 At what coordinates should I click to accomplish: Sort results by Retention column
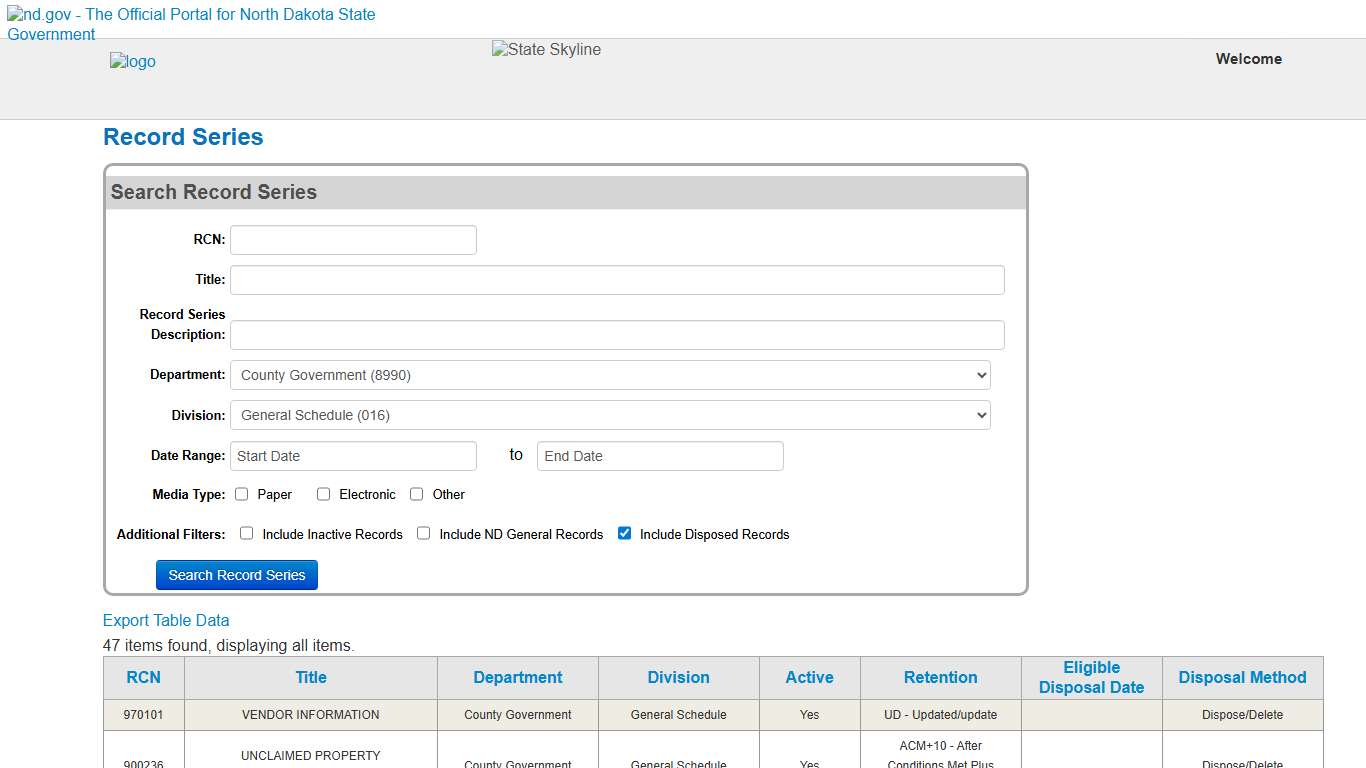pyautogui.click(x=939, y=677)
